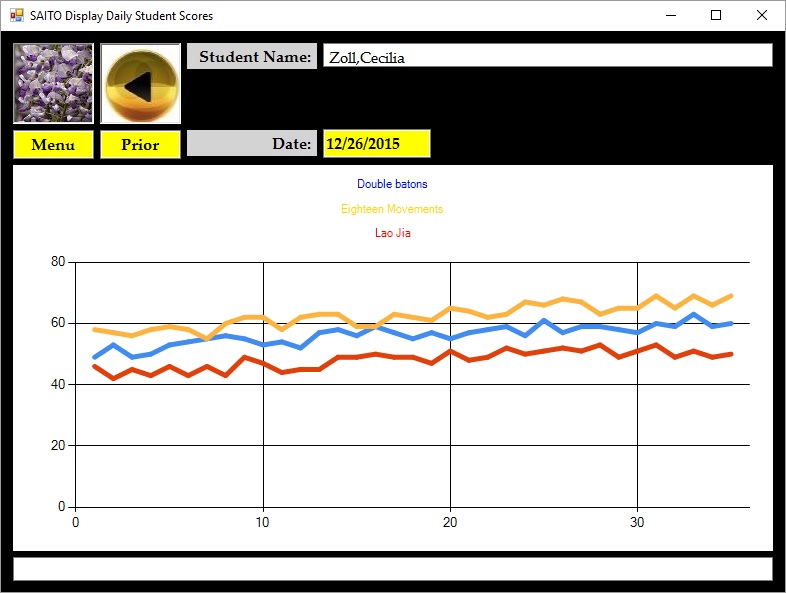786x593 pixels.
Task: Minimize the SAITO window
Action: [669, 15]
